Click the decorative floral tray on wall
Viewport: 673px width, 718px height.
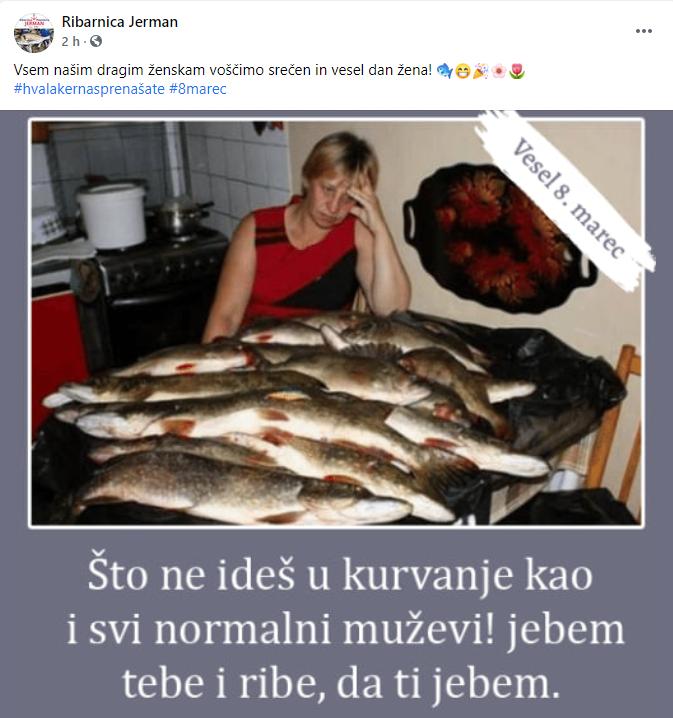[x=497, y=238]
